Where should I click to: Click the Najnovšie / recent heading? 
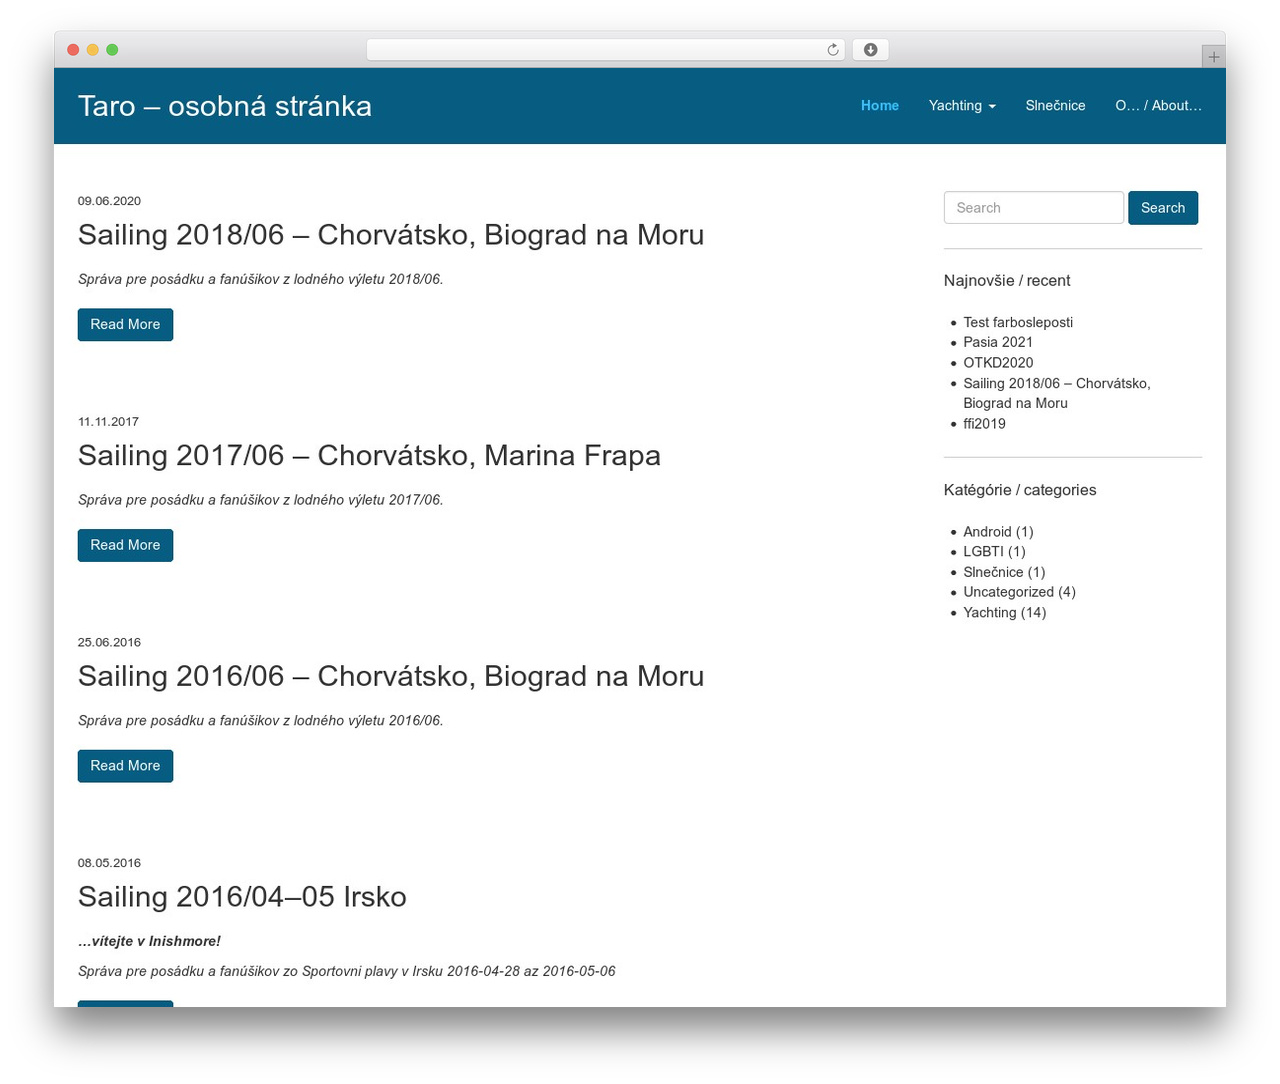[x=1007, y=281]
